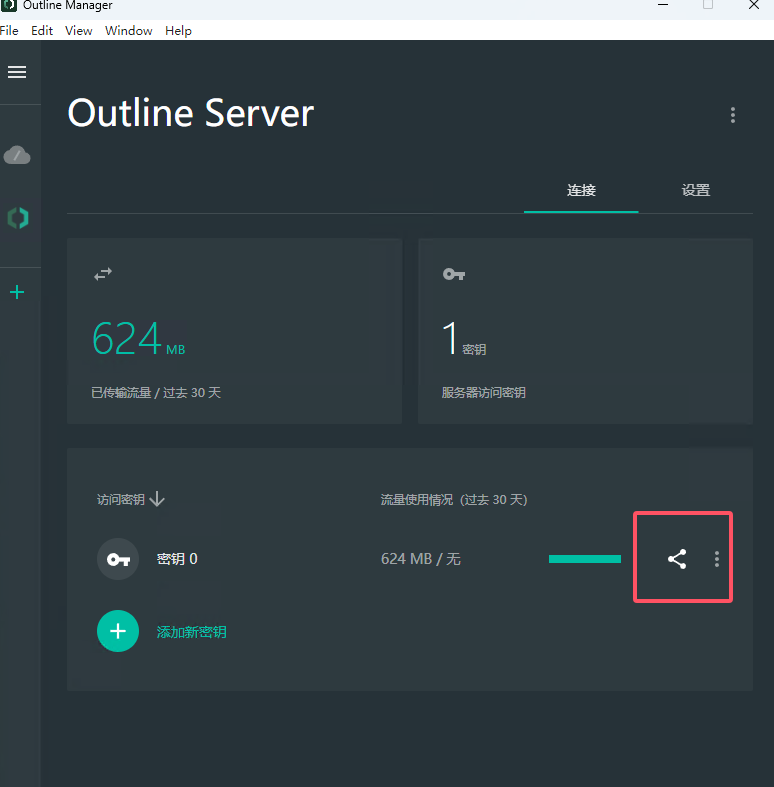Click the key avatar of 密钥 0
774x787 pixels.
point(118,559)
